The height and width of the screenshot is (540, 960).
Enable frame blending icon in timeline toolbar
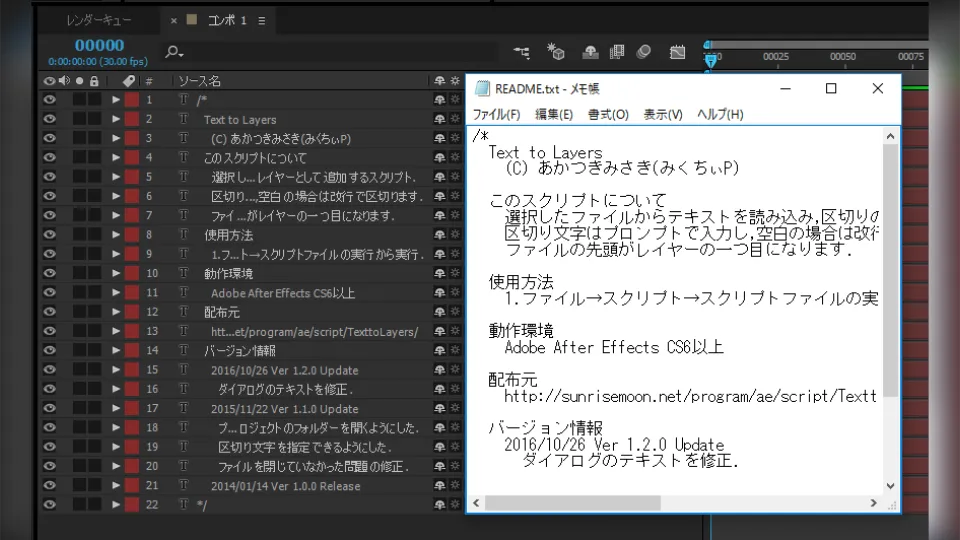tap(617, 52)
